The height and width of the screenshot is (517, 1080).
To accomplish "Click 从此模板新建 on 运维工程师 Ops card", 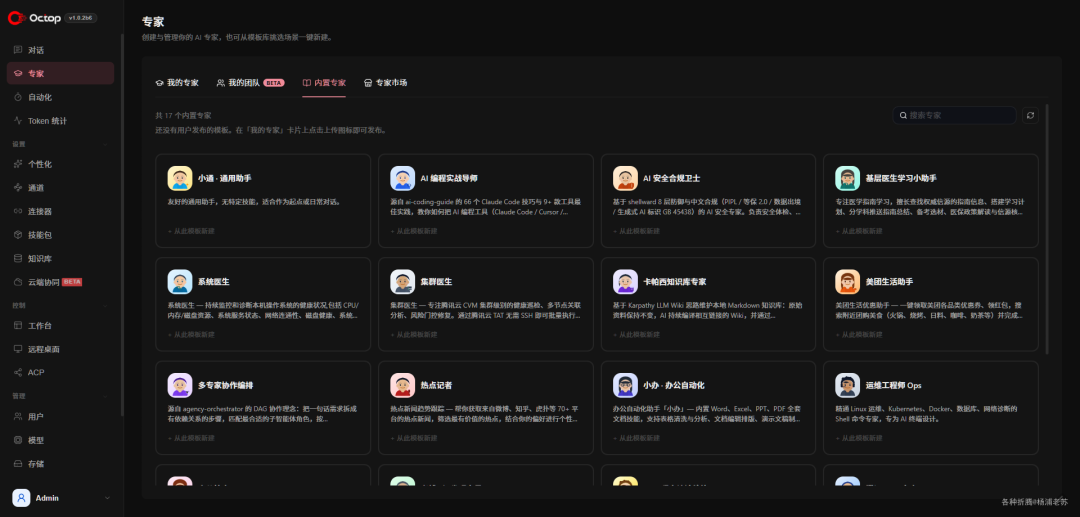I will (x=859, y=438).
